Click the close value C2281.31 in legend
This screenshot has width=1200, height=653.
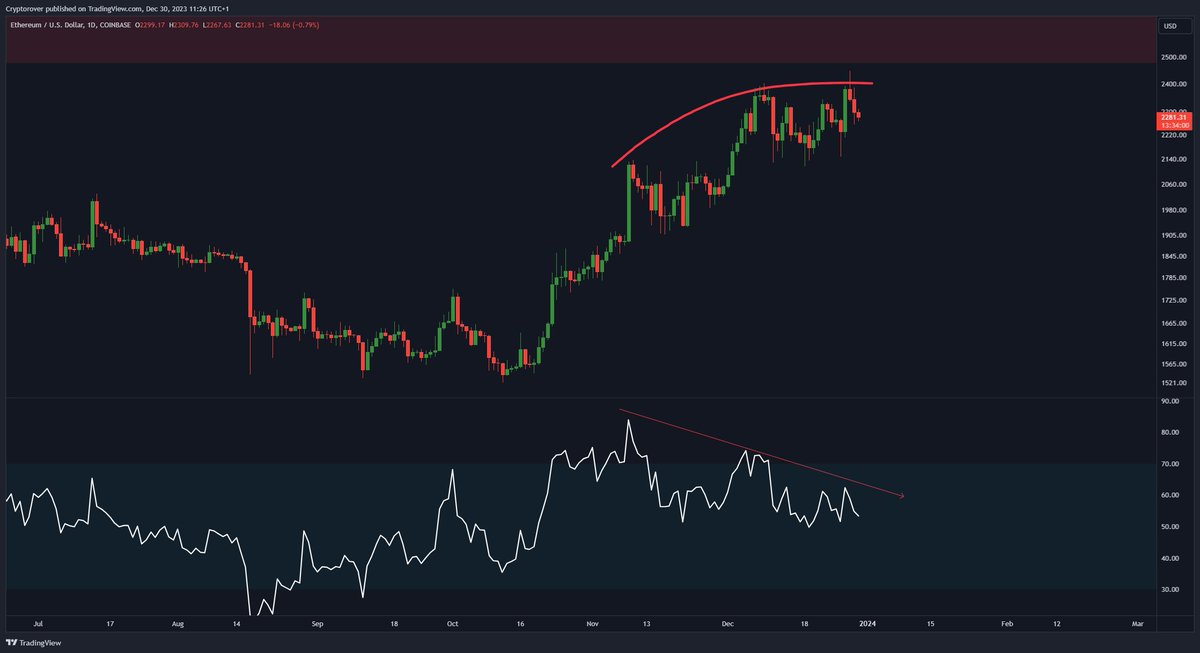point(250,27)
